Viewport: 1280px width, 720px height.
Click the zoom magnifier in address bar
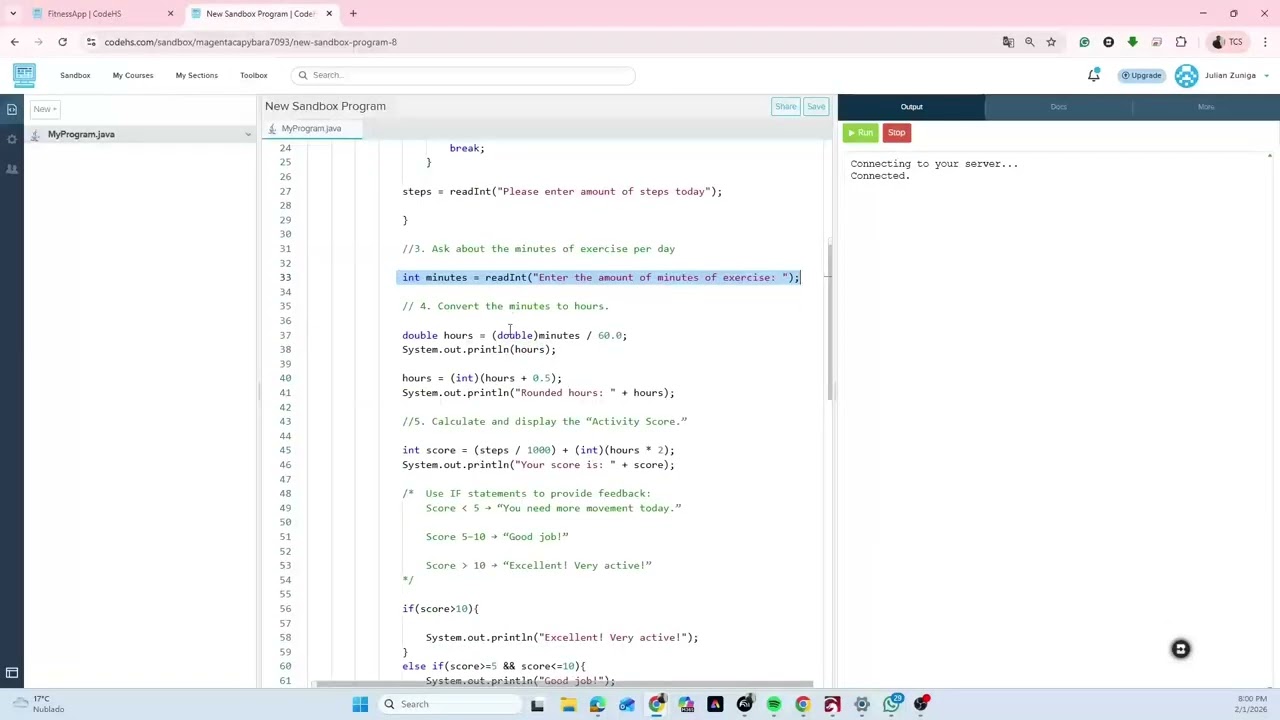tap(1029, 42)
